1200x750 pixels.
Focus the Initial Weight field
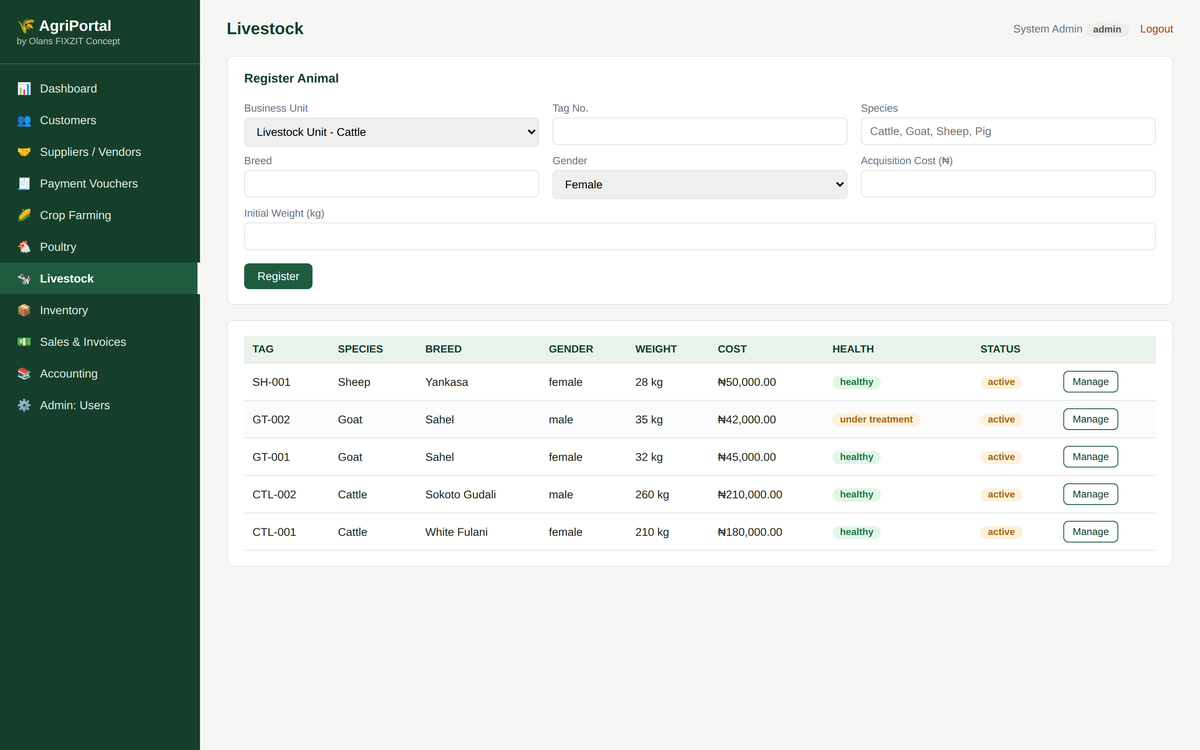click(x=700, y=236)
